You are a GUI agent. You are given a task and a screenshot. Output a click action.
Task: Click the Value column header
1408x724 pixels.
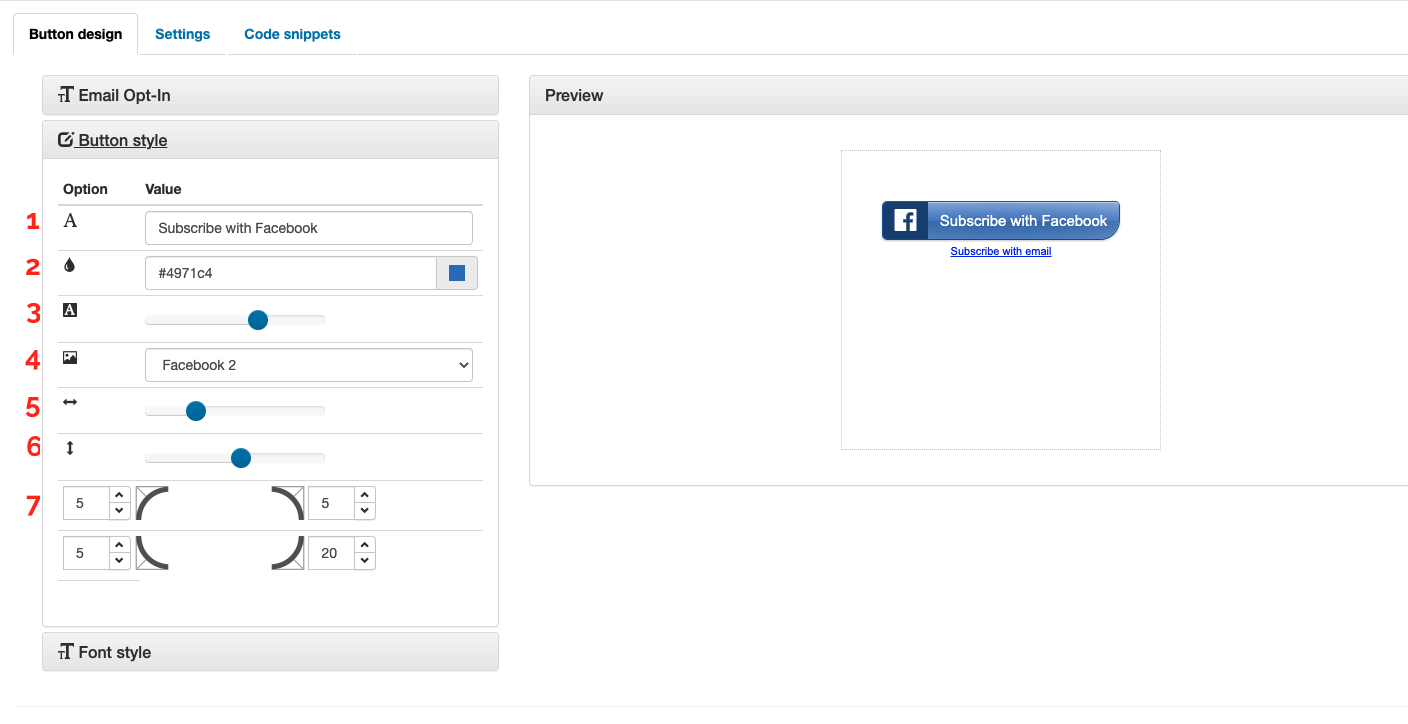coord(163,189)
